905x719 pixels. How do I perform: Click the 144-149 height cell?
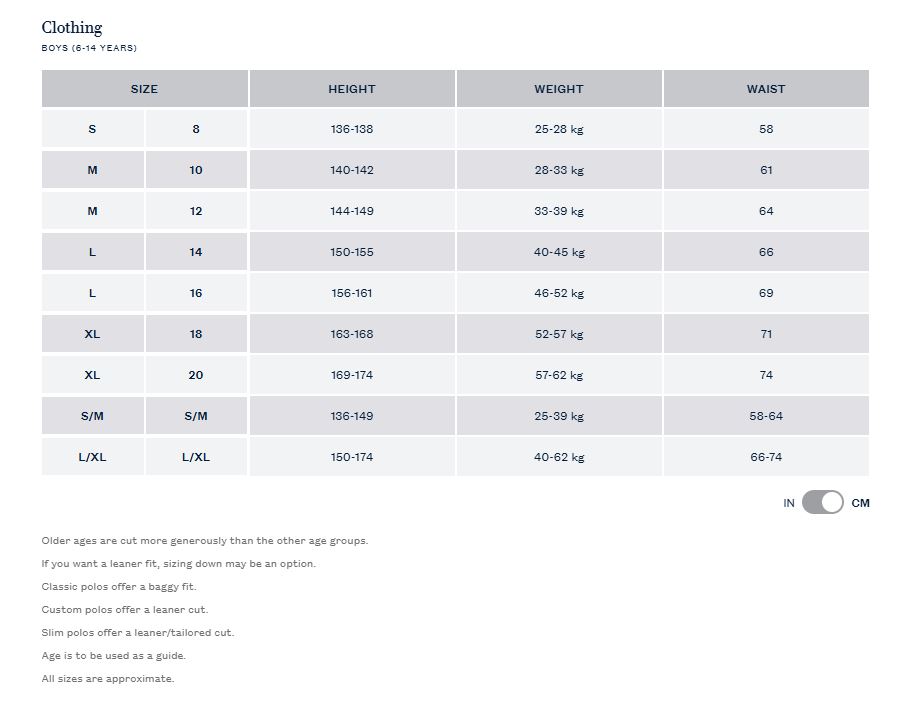pos(352,211)
